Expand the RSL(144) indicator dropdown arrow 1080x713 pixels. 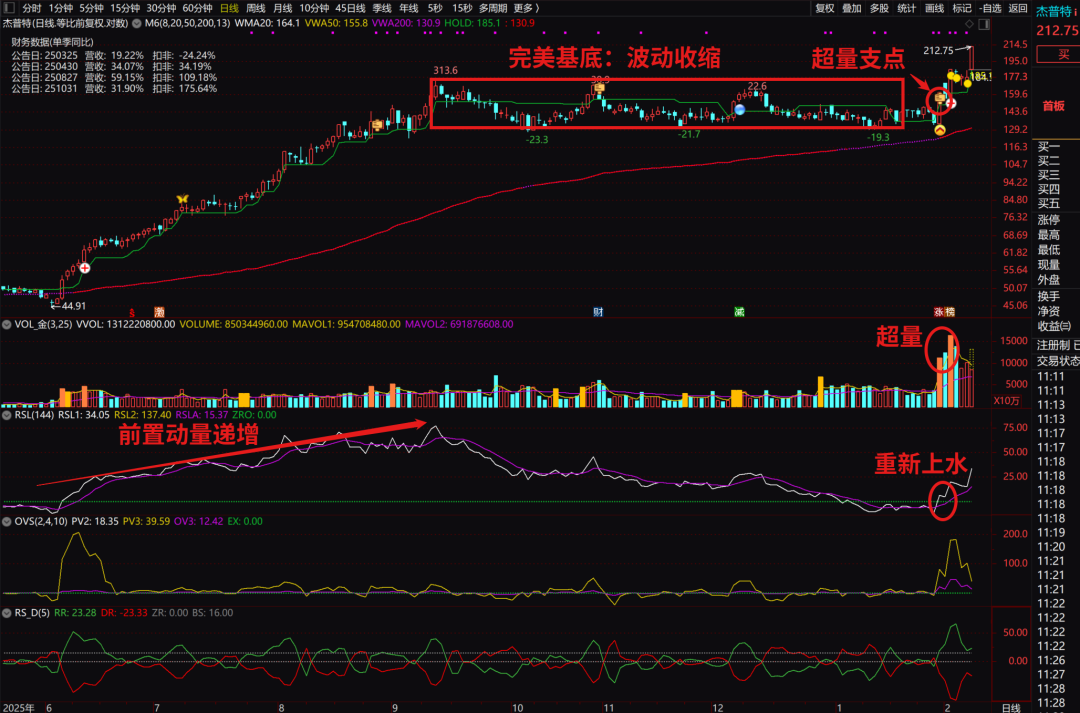pyautogui.click(x=7, y=415)
